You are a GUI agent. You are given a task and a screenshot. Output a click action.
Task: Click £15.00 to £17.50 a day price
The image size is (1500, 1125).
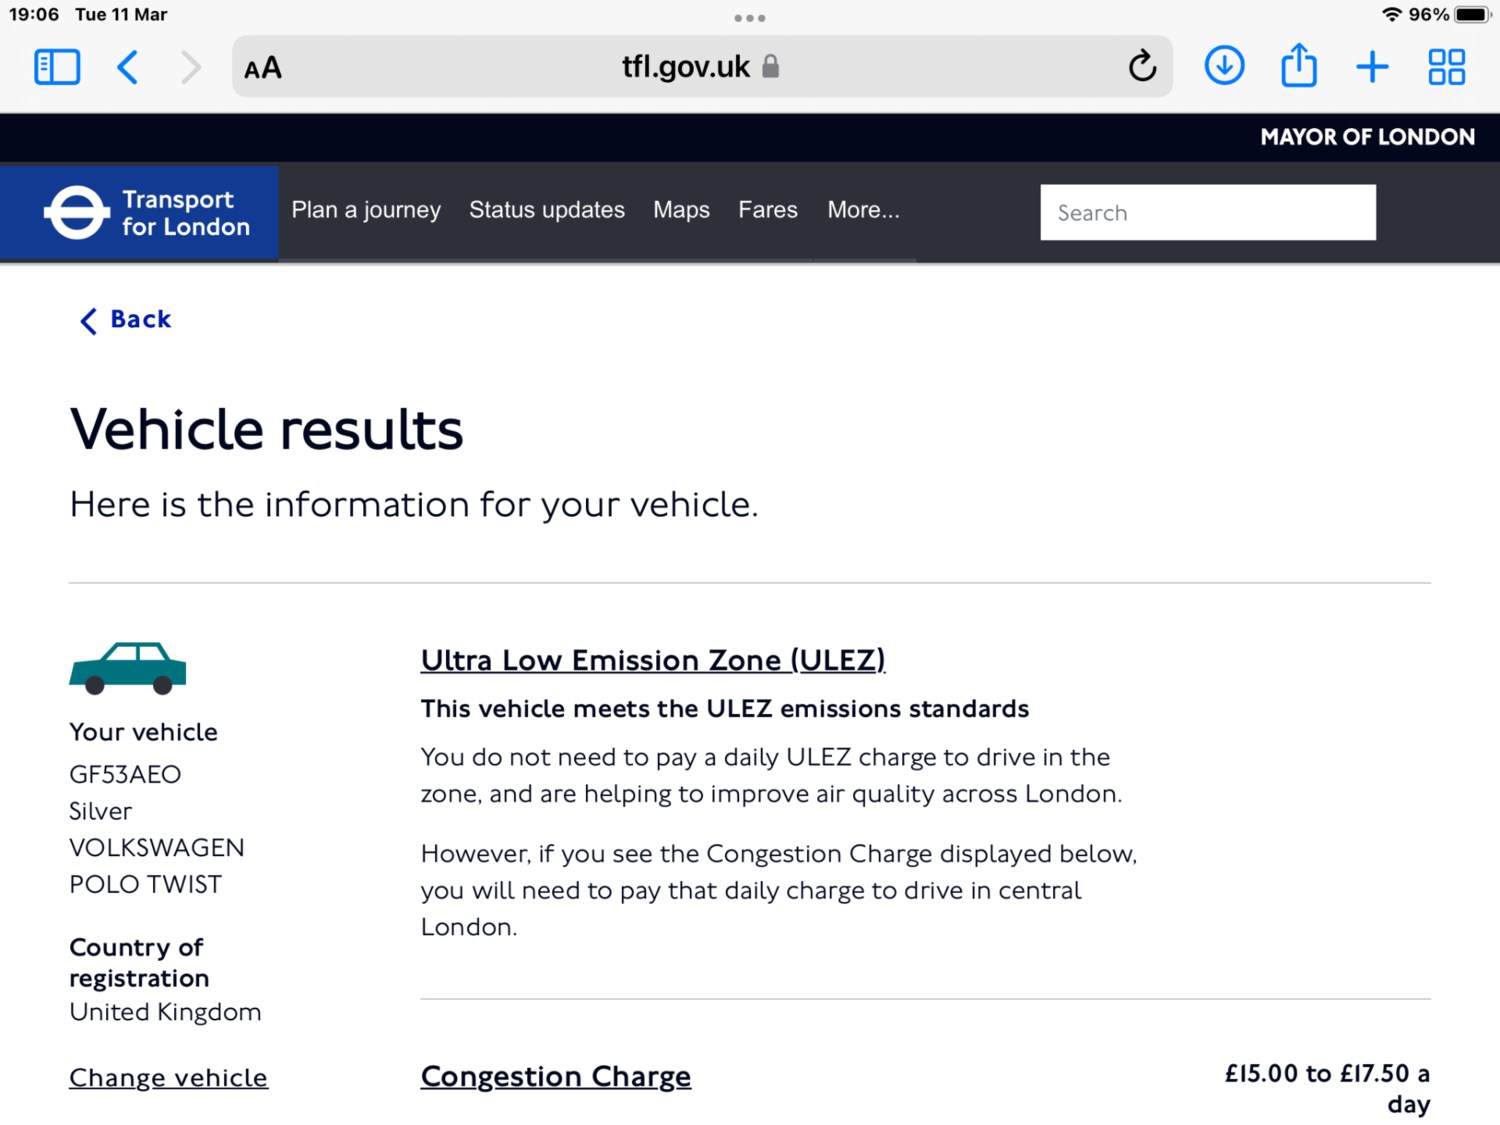(x=1327, y=1089)
